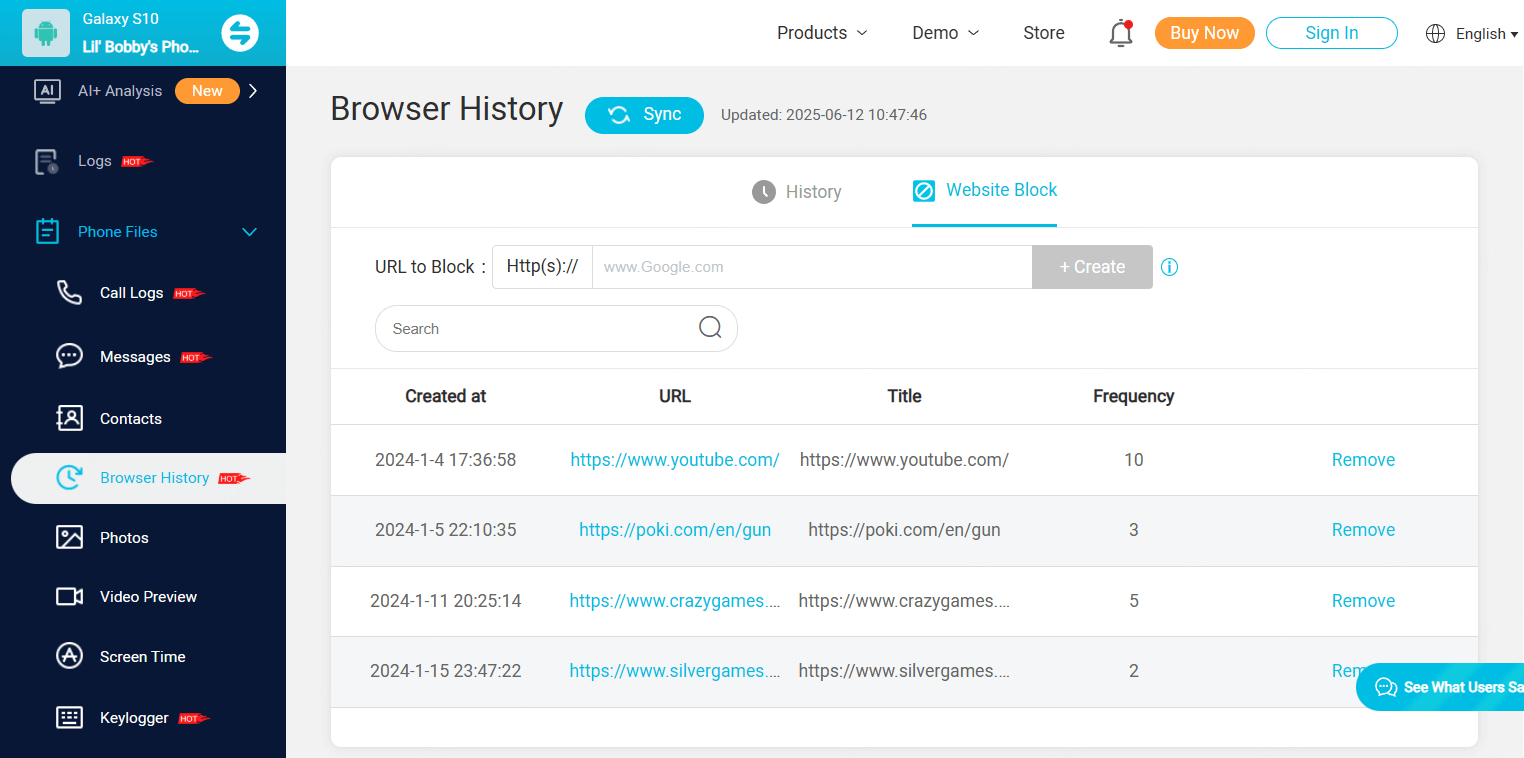Open the poki.com/en/gun URL link
The image size is (1524, 758).
coord(675,530)
